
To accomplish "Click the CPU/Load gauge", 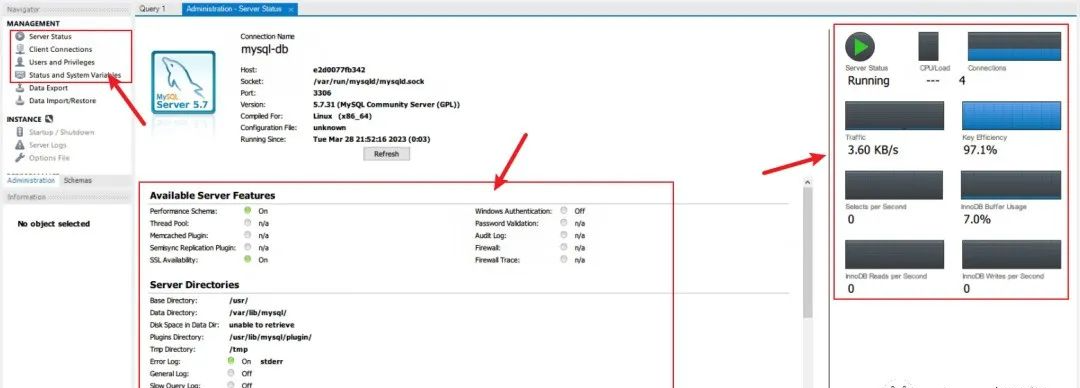I will 928,47.
